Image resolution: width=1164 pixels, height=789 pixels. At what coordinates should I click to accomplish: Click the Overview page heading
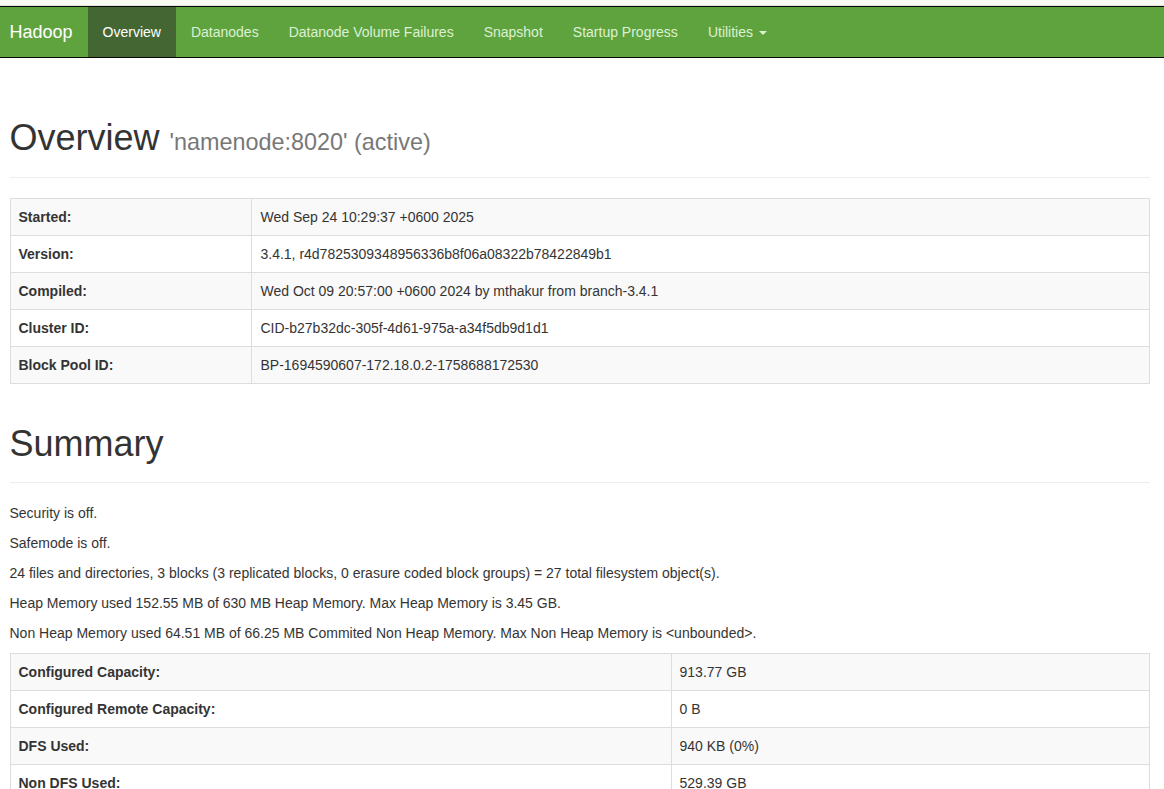tap(84, 138)
